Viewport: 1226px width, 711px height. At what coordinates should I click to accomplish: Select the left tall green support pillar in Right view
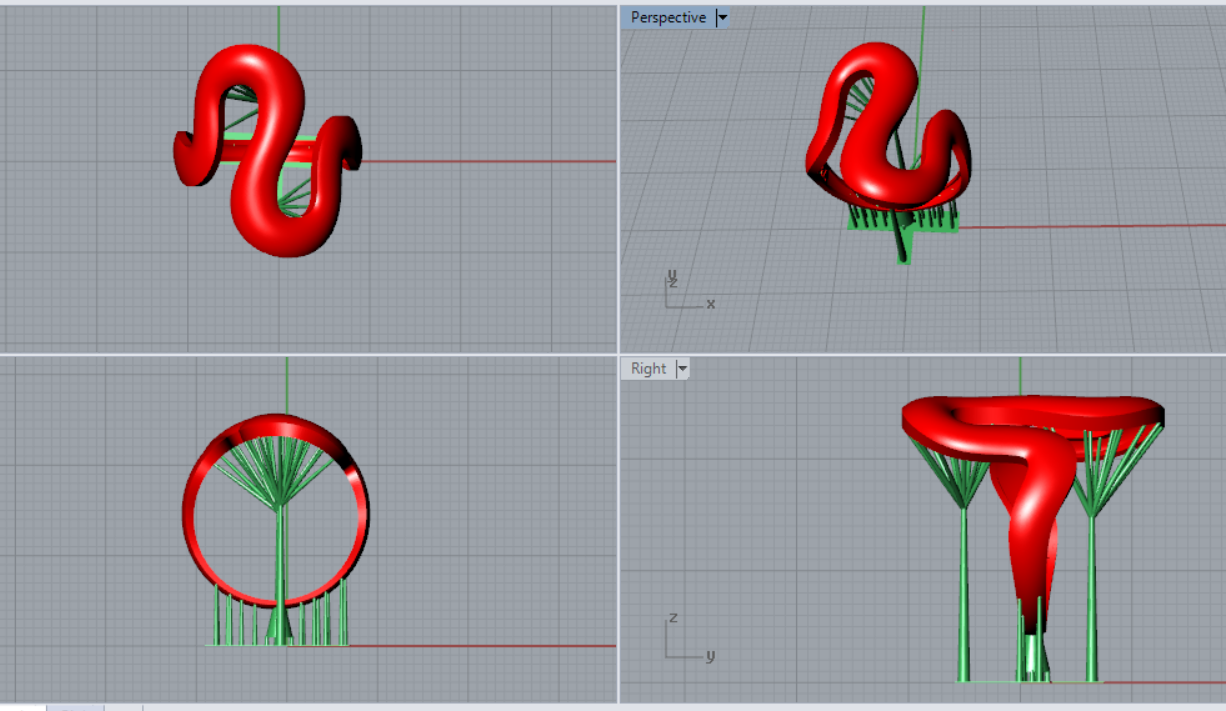[x=964, y=590]
